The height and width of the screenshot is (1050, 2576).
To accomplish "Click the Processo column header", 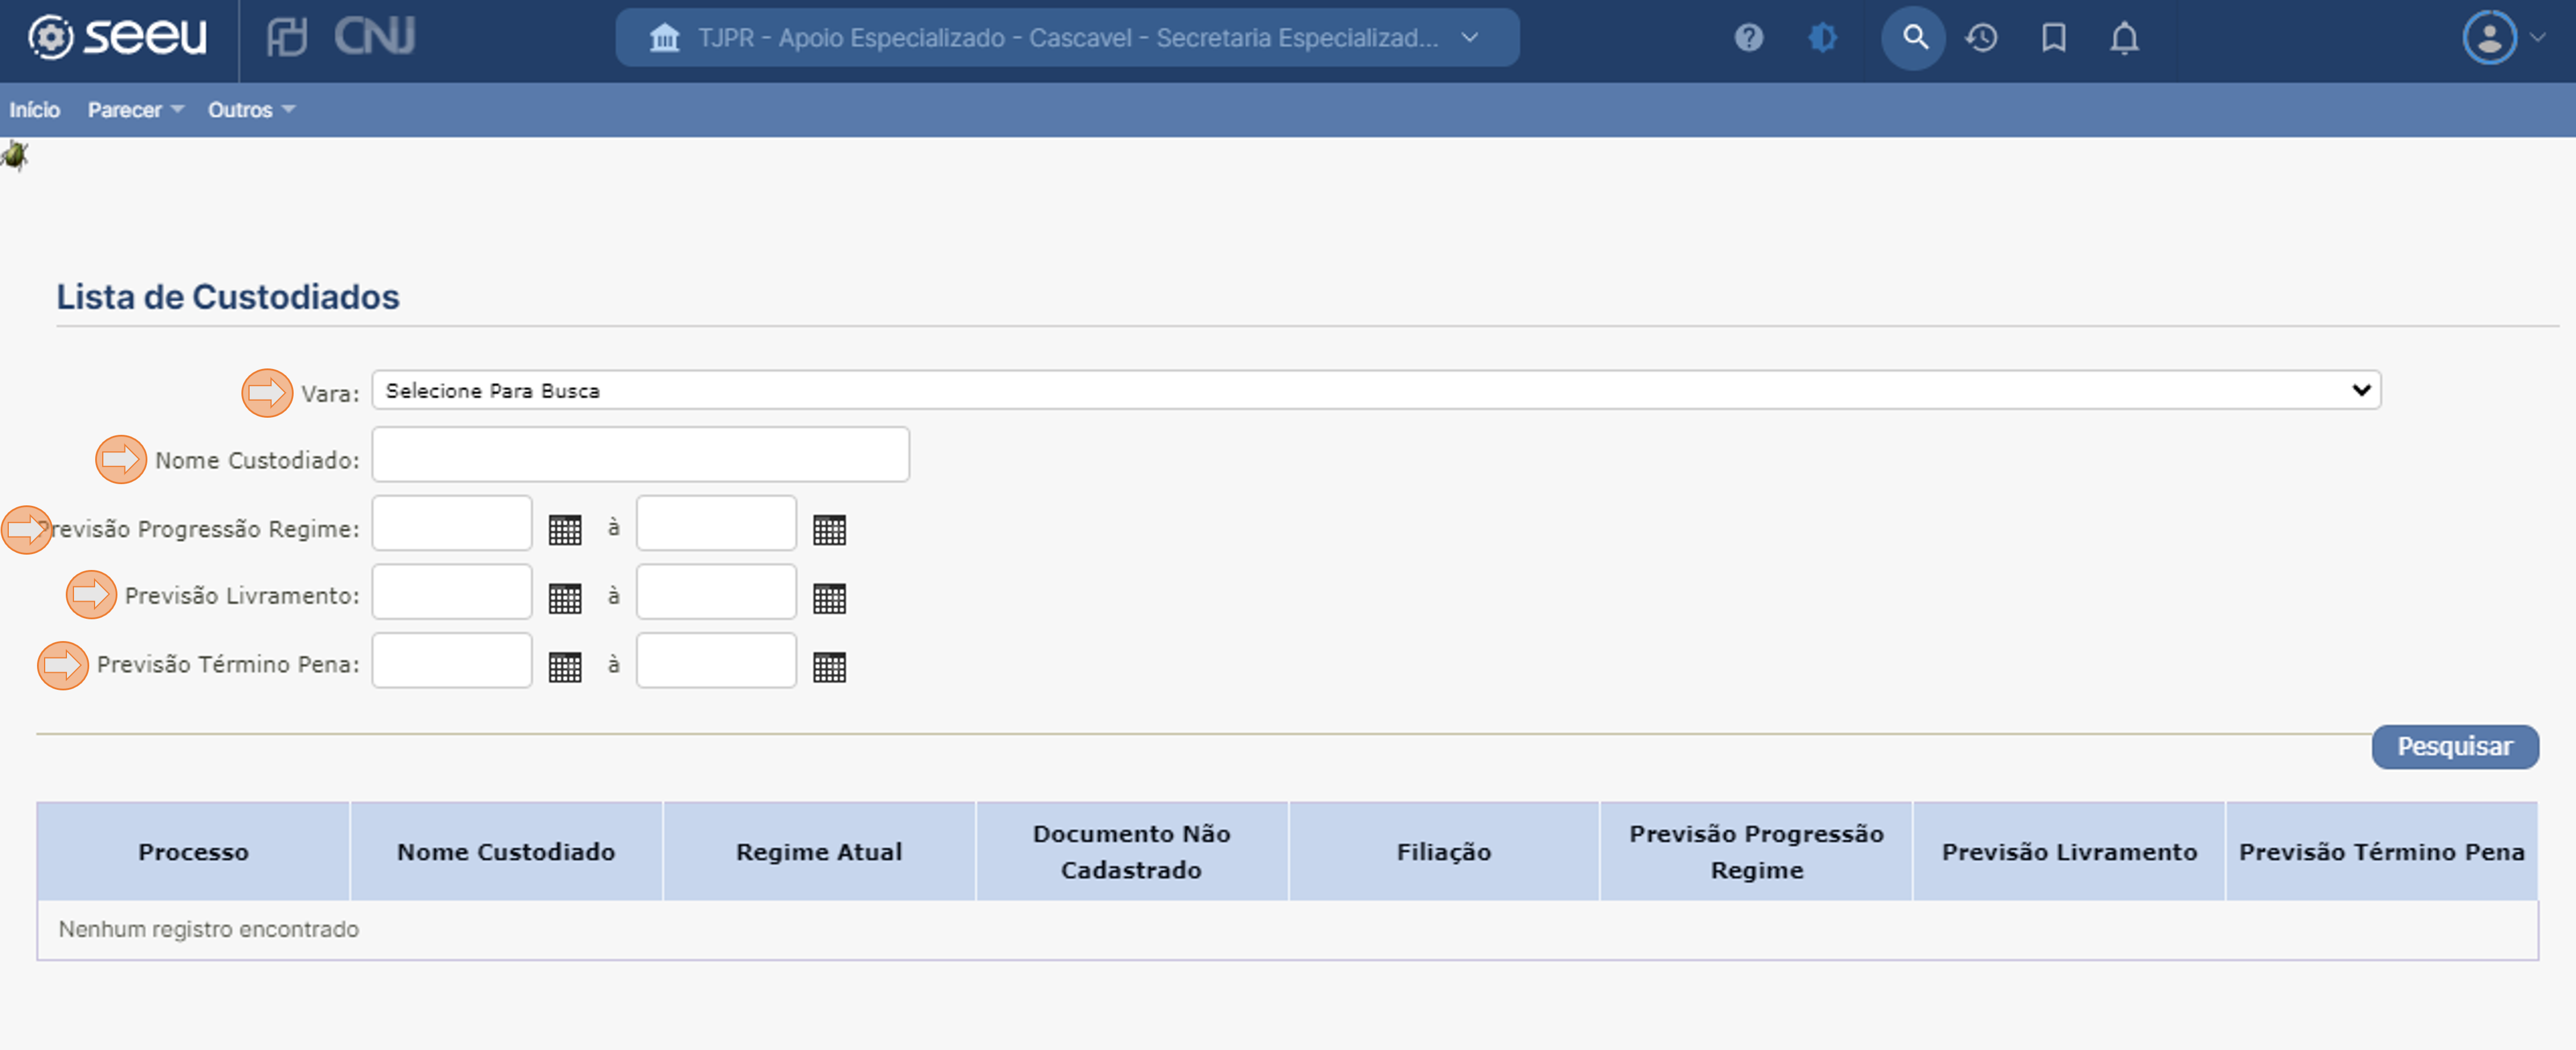I will [x=193, y=852].
